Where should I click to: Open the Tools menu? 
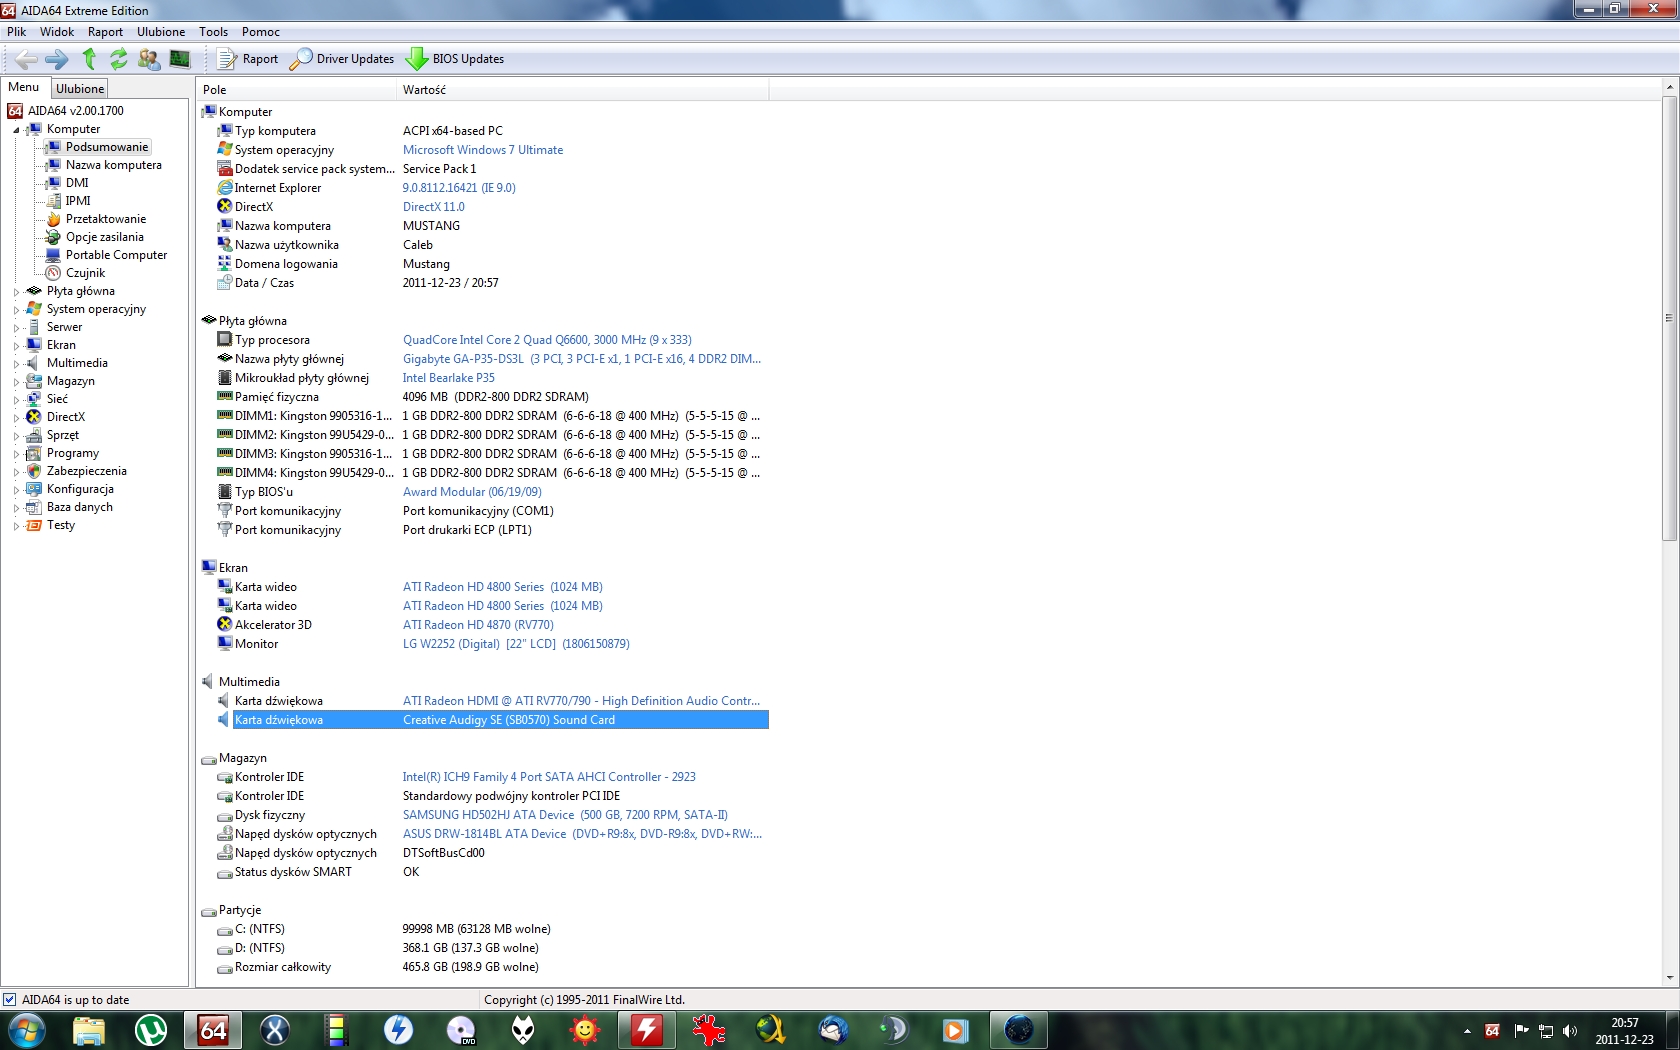213,32
